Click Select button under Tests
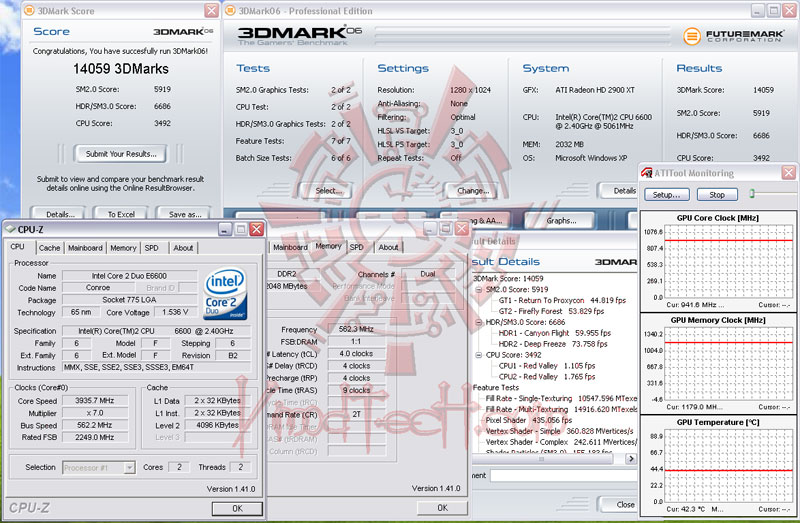 326,191
